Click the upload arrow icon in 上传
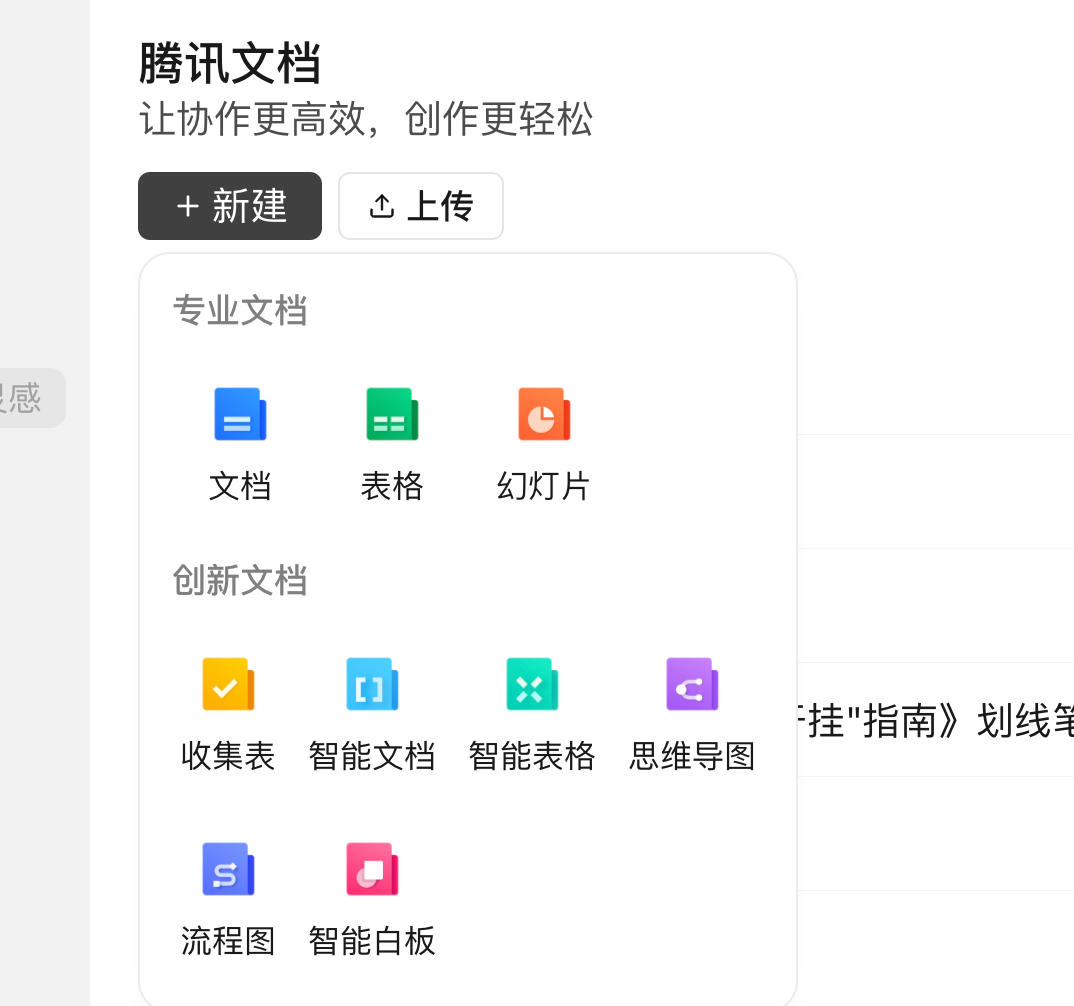 (382, 206)
